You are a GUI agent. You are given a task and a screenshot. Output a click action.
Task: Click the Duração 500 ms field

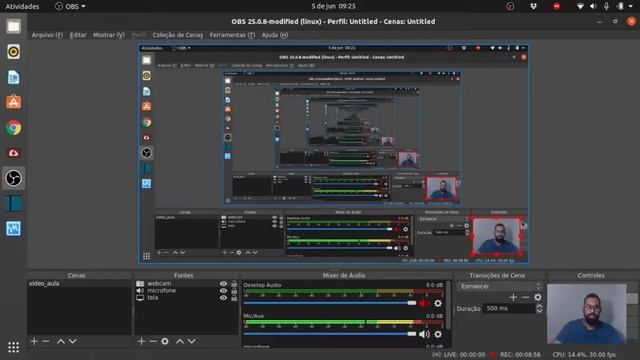point(509,308)
